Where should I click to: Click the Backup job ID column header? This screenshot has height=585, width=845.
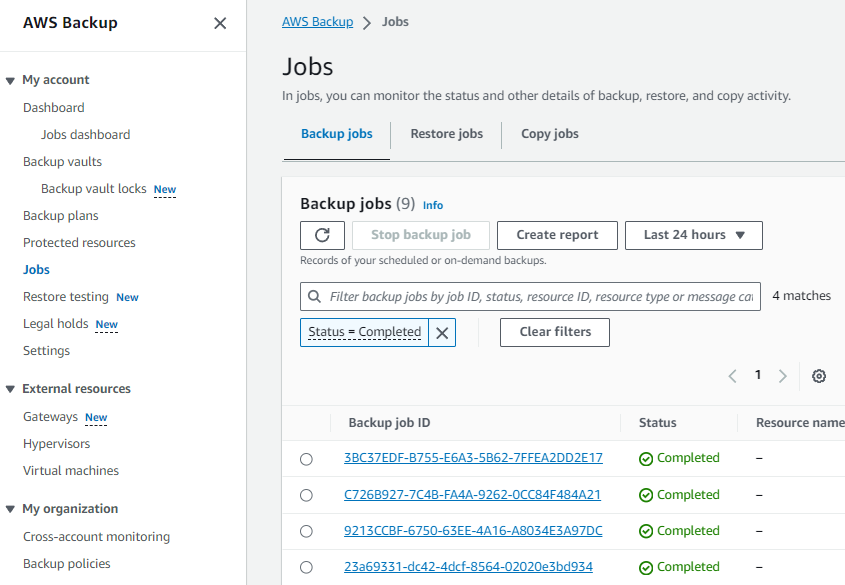click(389, 423)
